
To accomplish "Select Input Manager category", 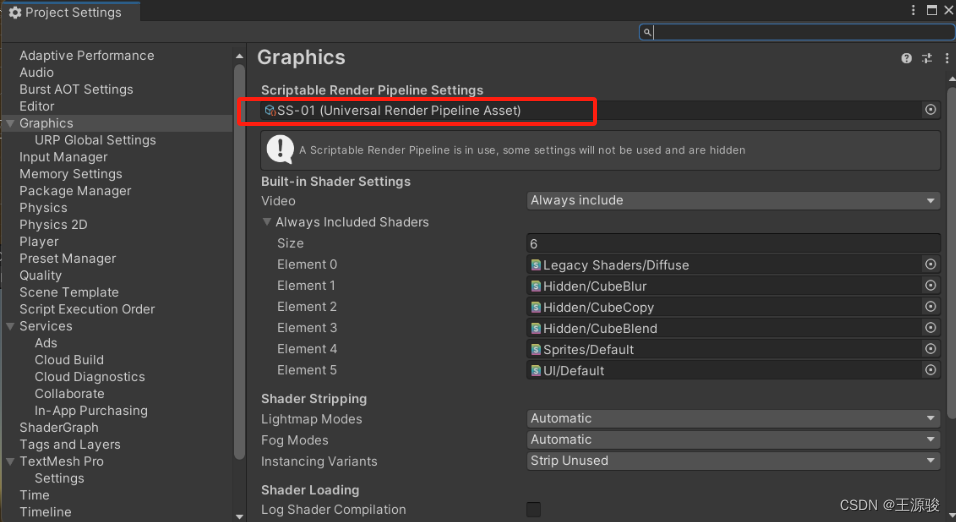I will click(63, 157).
